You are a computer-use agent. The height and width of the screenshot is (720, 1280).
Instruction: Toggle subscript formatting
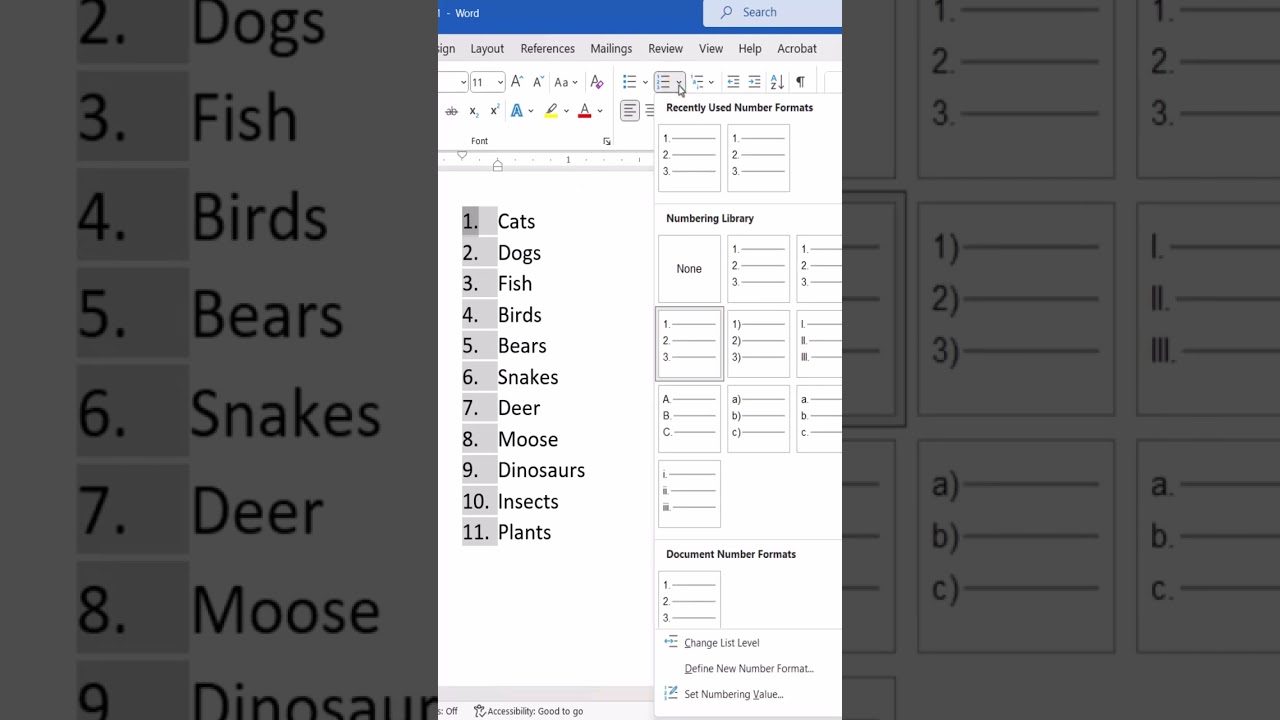tap(473, 111)
